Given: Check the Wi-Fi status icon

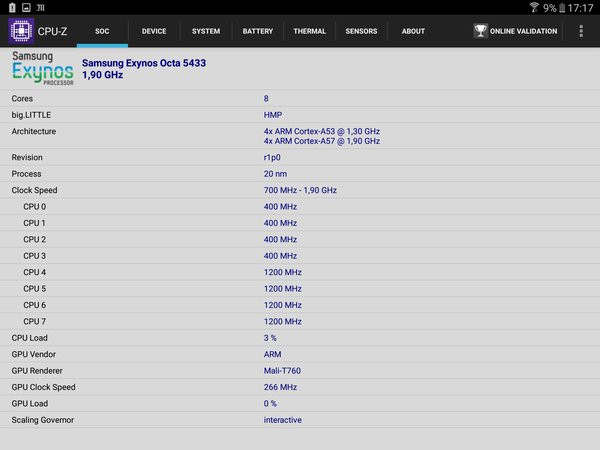Looking at the screenshot, I should pyautogui.click(x=534, y=7).
